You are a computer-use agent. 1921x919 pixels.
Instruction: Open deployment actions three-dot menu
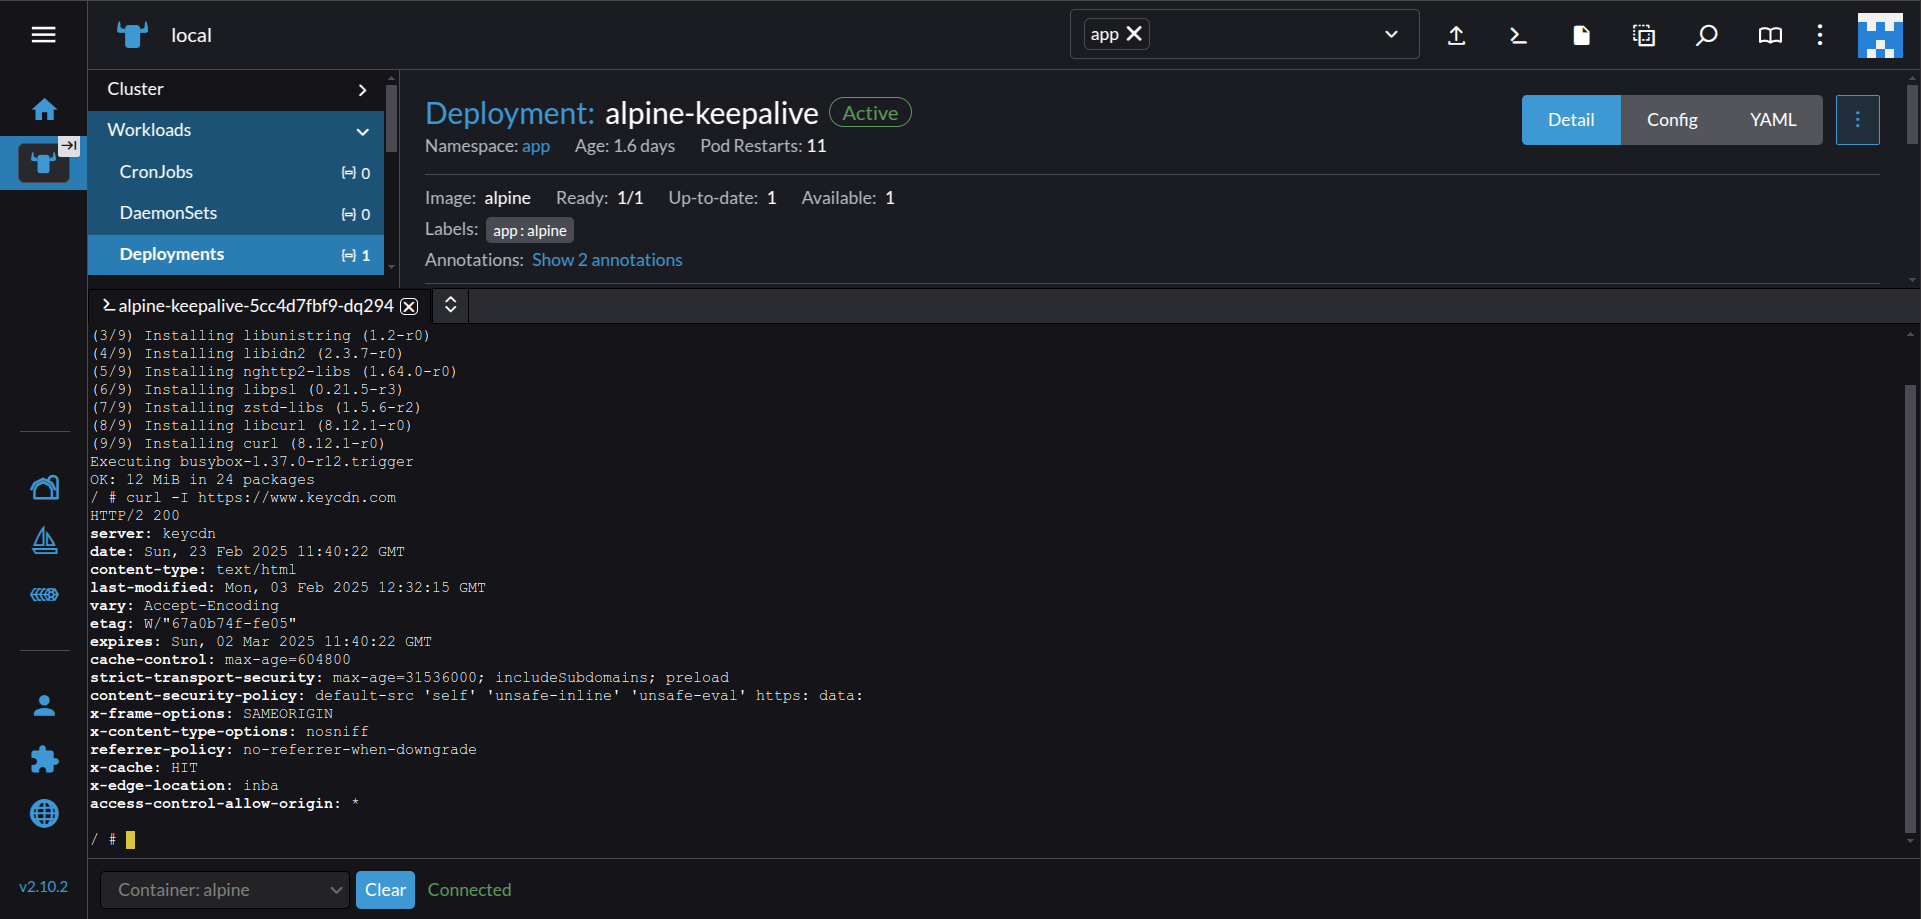[1858, 120]
